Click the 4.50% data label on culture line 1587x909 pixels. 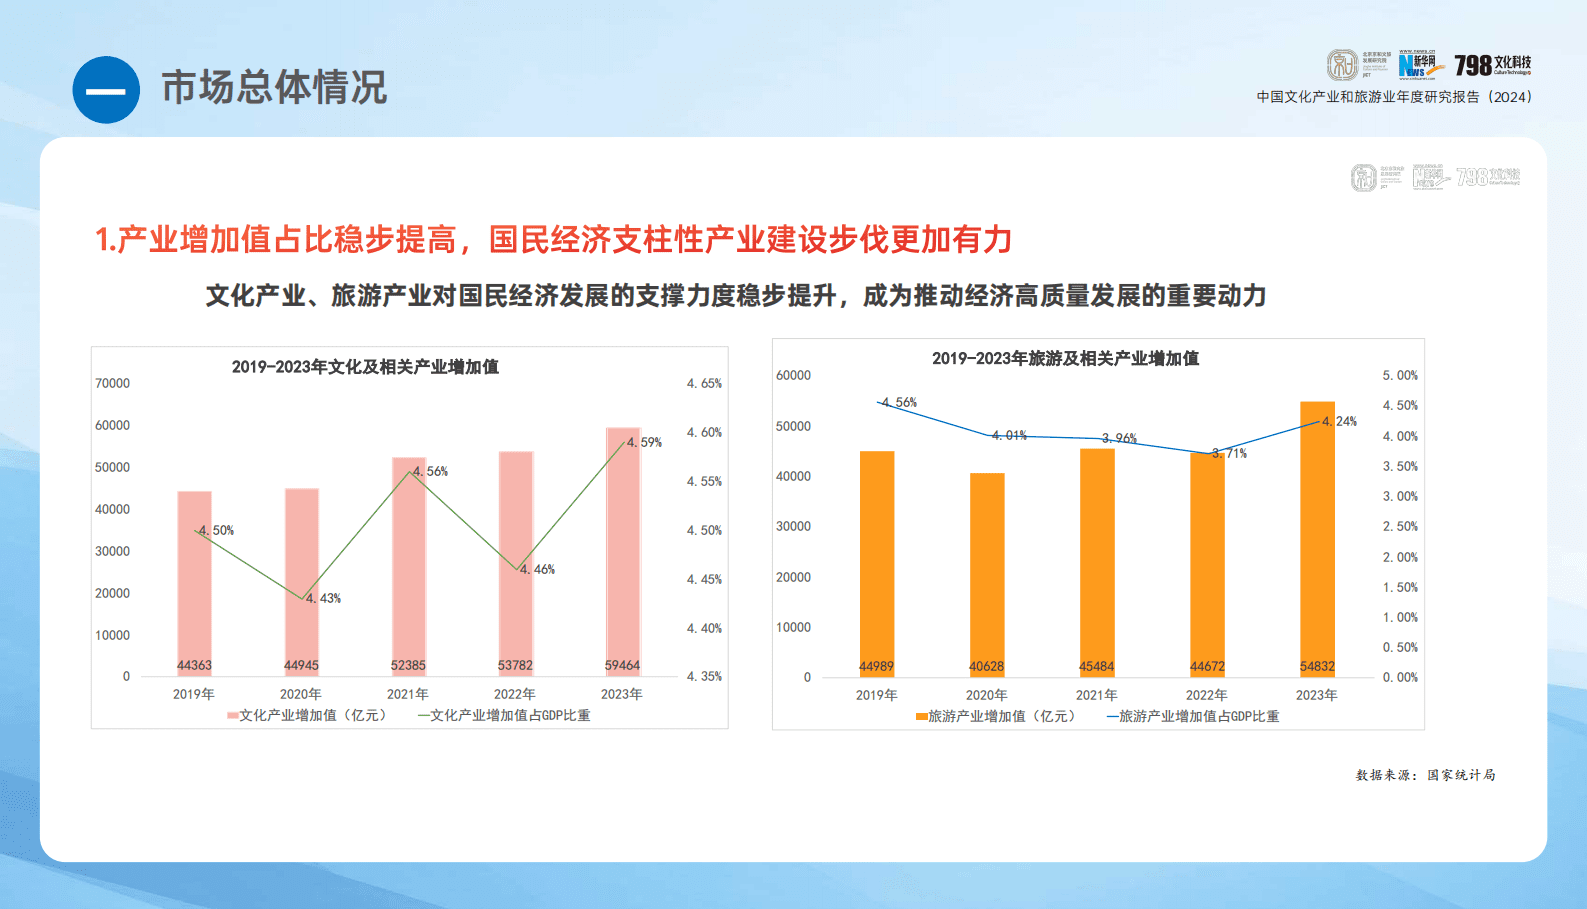point(216,531)
